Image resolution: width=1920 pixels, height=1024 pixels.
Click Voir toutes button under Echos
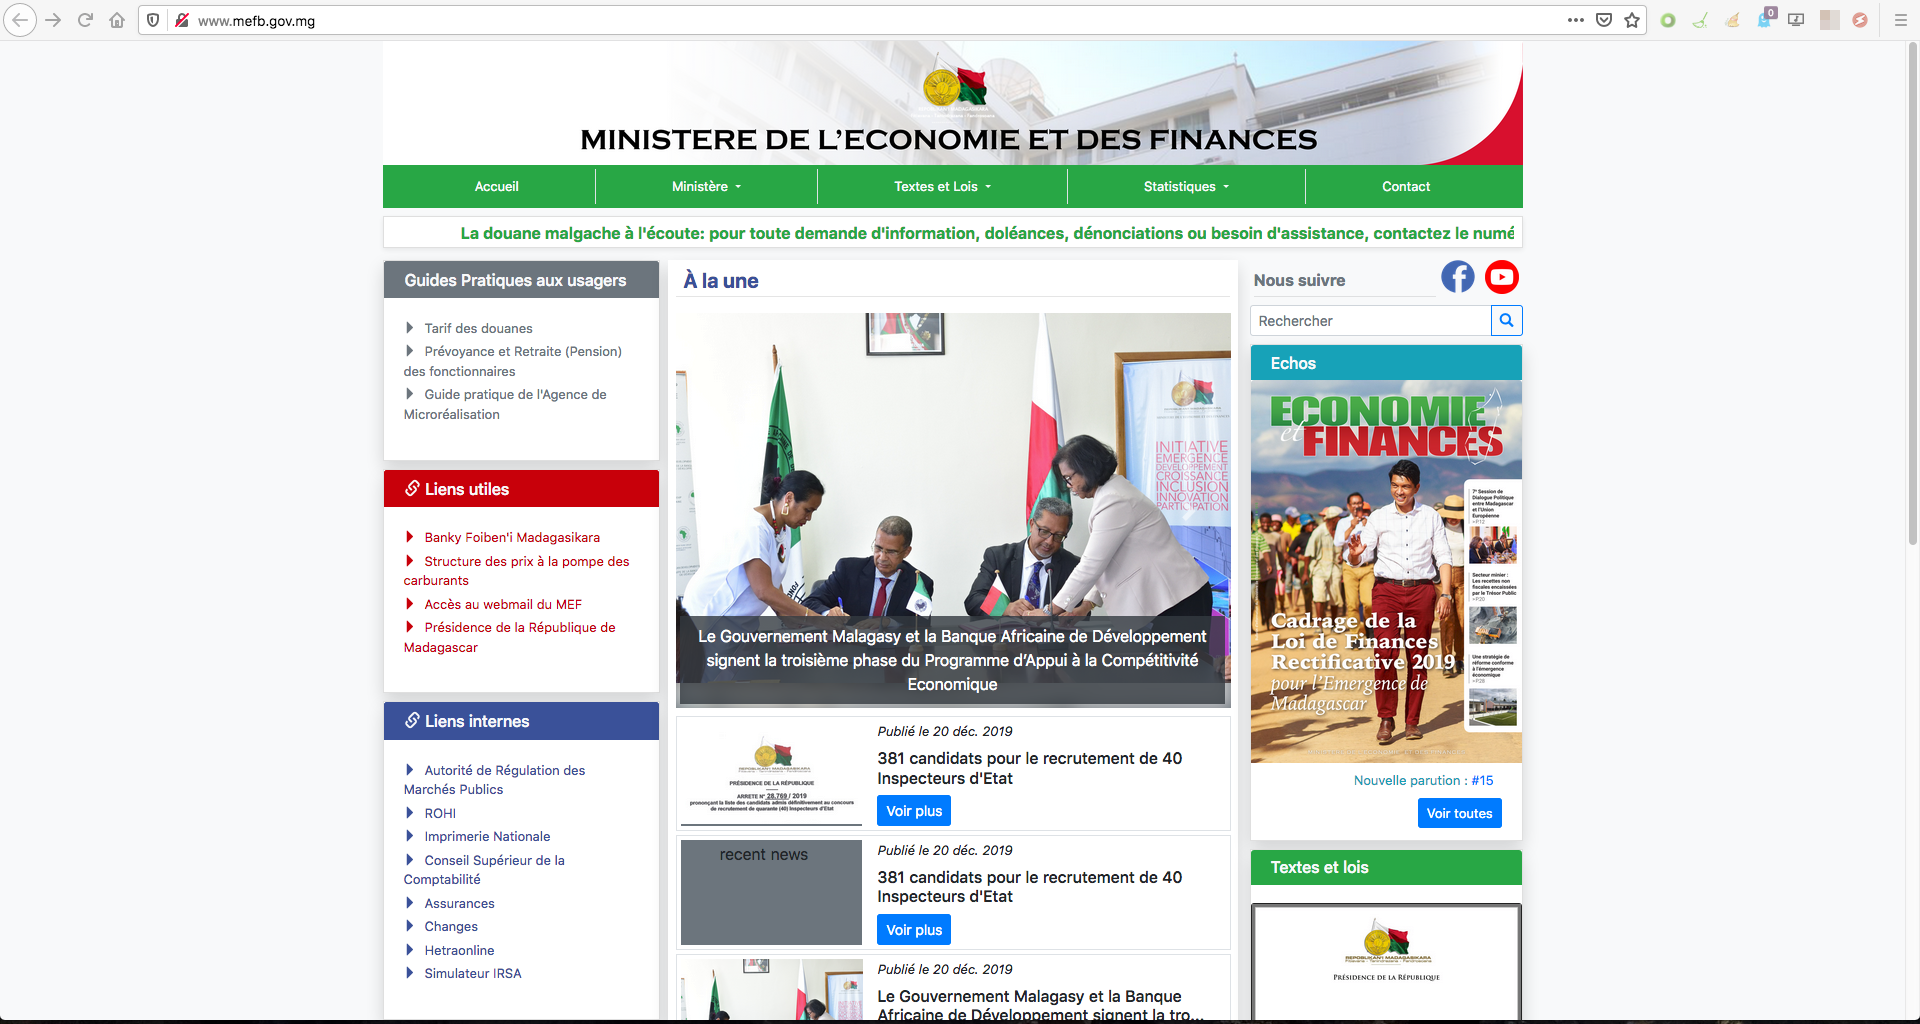[1459, 813]
